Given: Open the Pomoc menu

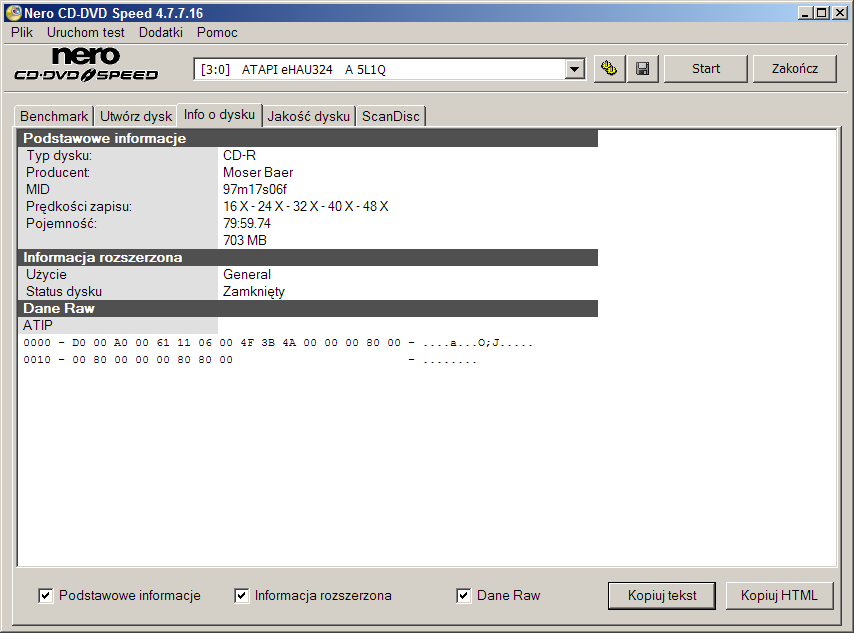Looking at the screenshot, I should 217,33.
